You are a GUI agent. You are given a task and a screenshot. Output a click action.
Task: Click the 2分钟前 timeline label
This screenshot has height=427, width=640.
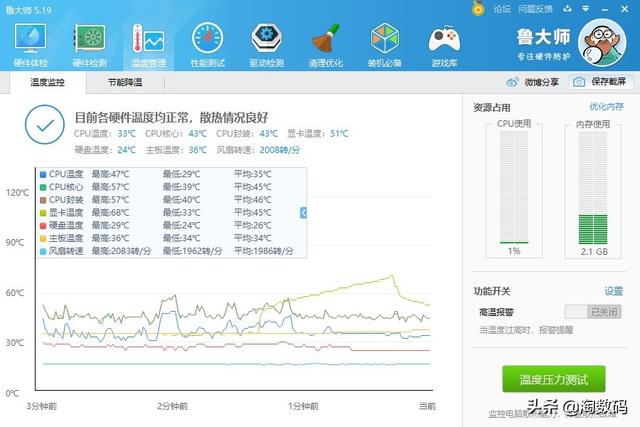point(172,406)
